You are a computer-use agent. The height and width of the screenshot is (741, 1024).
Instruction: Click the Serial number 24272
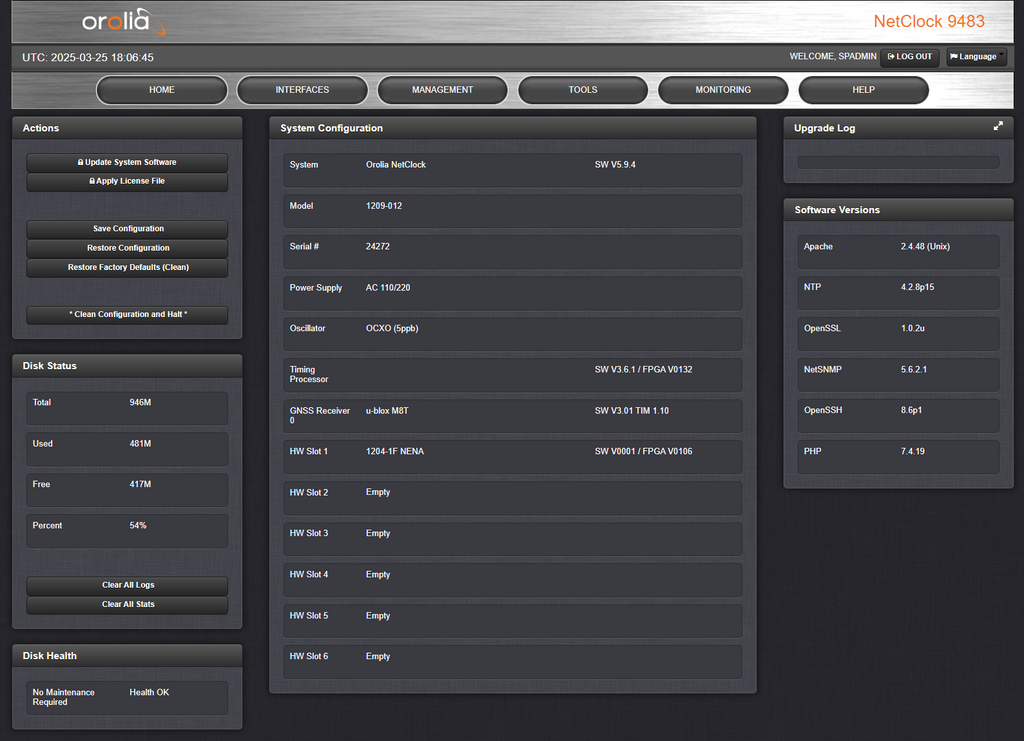click(377, 246)
